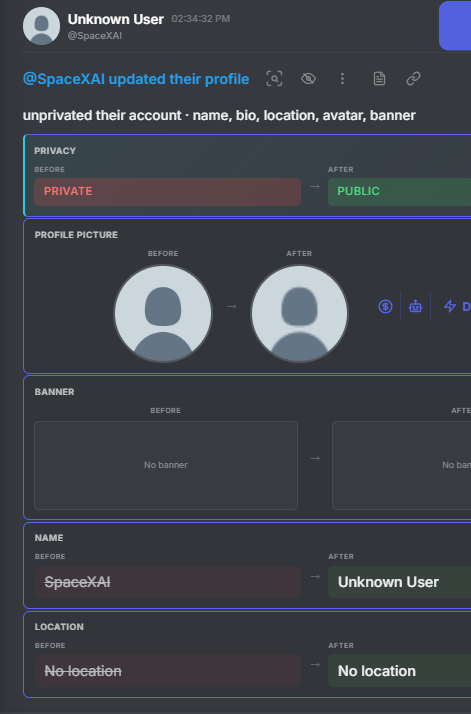Click the 'before' banner box reading 'No banner'

coord(166,465)
